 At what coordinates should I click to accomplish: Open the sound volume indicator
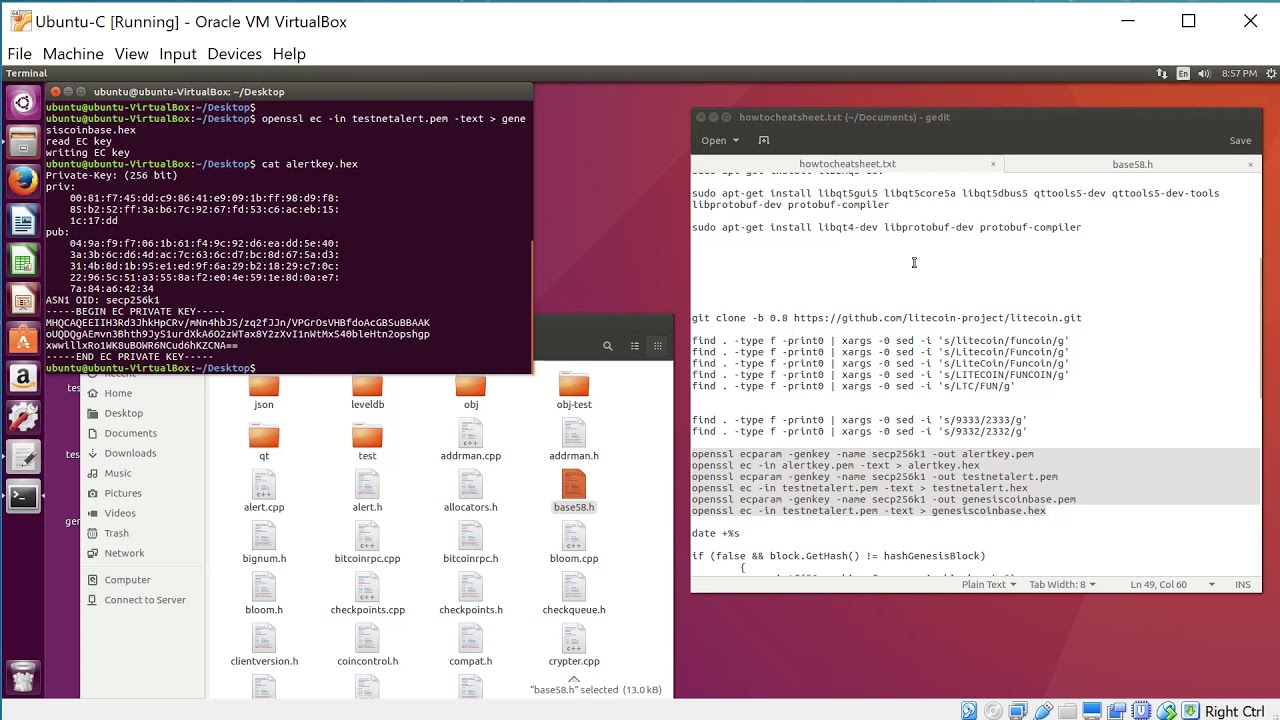click(1203, 73)
